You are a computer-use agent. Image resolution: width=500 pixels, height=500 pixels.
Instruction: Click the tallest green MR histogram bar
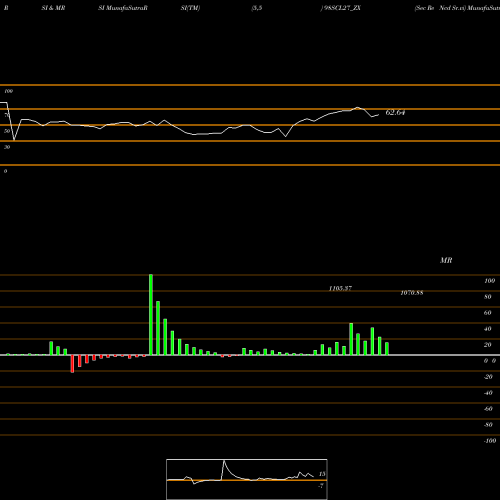(x=151, y=315)
